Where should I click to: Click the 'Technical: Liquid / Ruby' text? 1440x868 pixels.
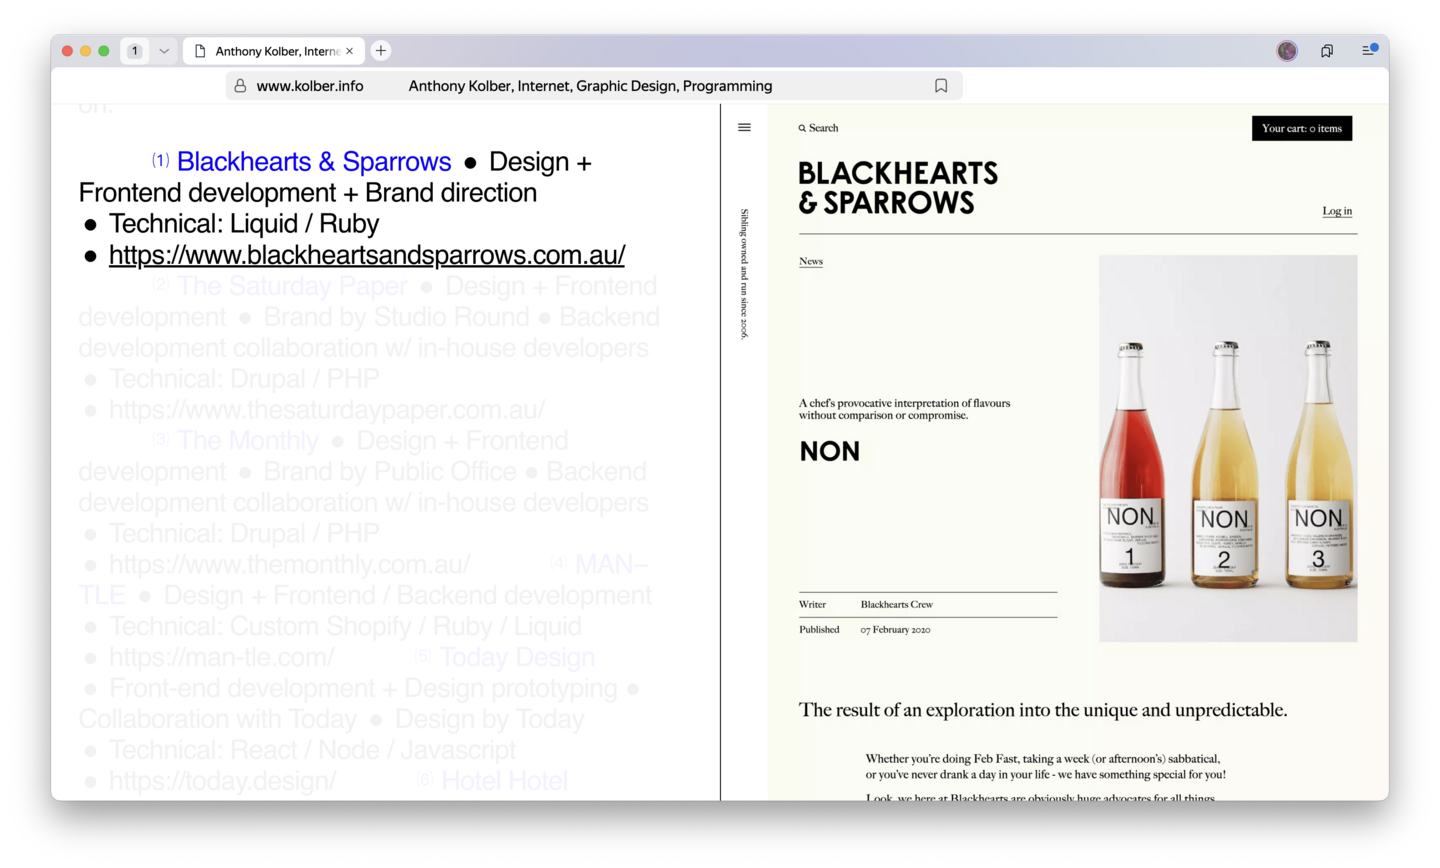tap(244, 224)
